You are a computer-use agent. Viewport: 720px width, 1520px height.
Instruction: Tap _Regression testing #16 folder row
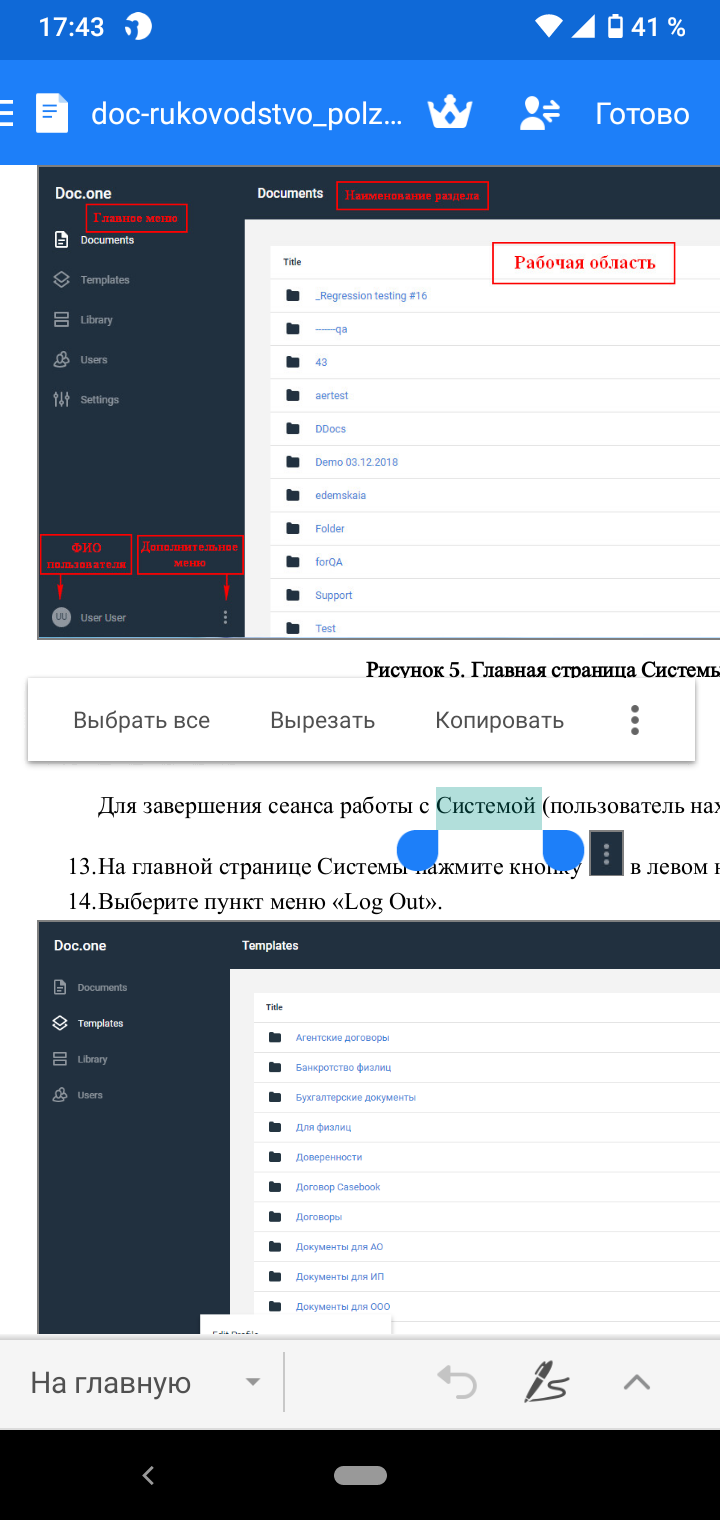[495, 296]
